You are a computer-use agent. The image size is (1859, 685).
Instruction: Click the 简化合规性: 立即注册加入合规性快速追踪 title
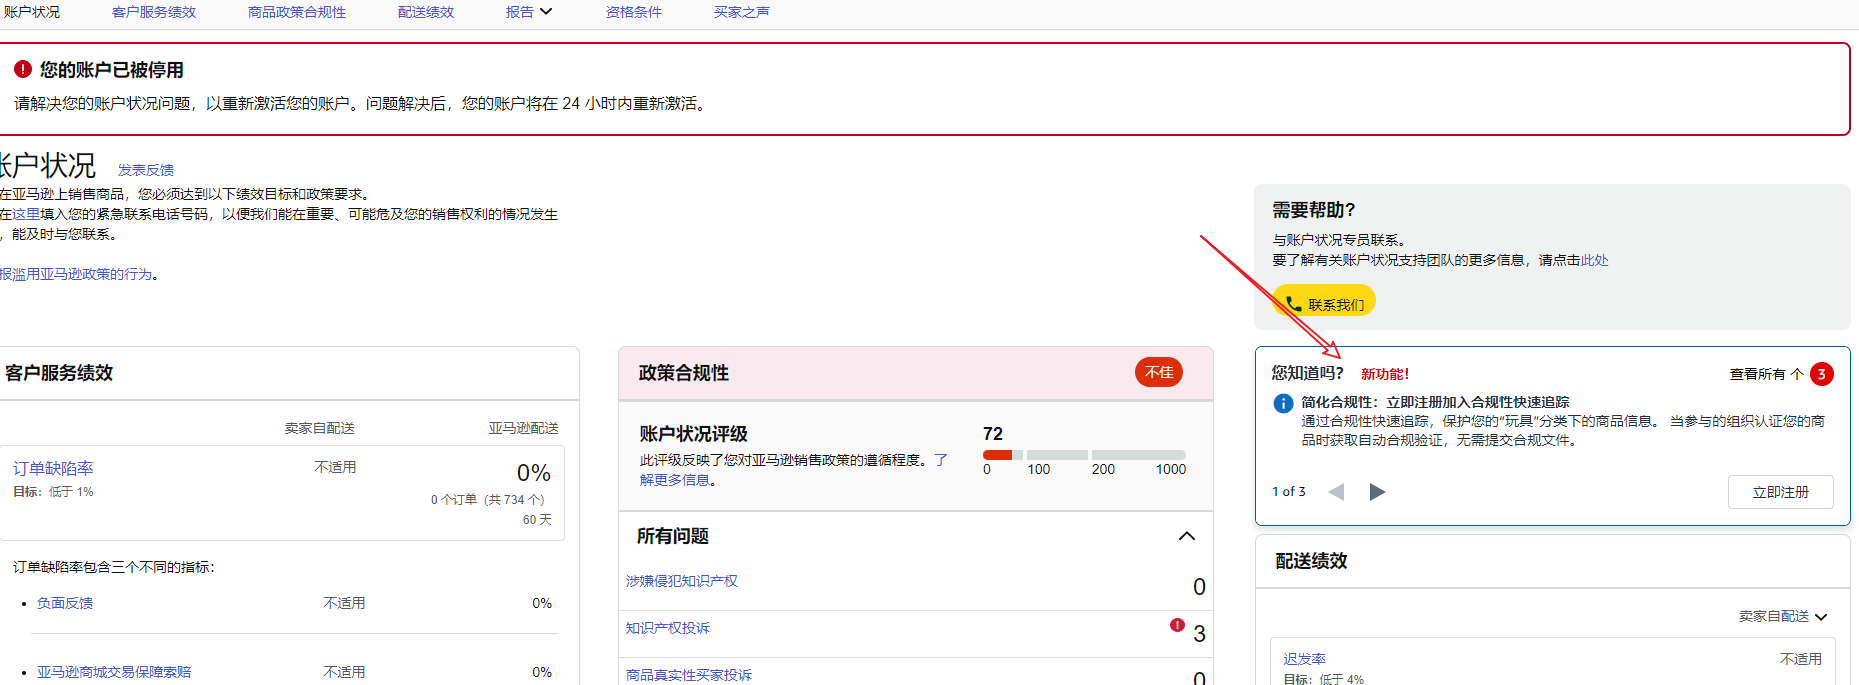pyautogui.click(x=1435, y=402)
